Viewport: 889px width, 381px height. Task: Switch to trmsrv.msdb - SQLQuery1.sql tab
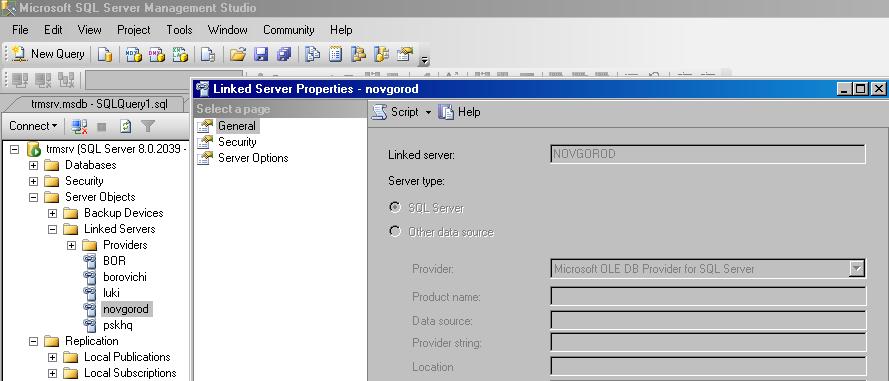[99, 104]
